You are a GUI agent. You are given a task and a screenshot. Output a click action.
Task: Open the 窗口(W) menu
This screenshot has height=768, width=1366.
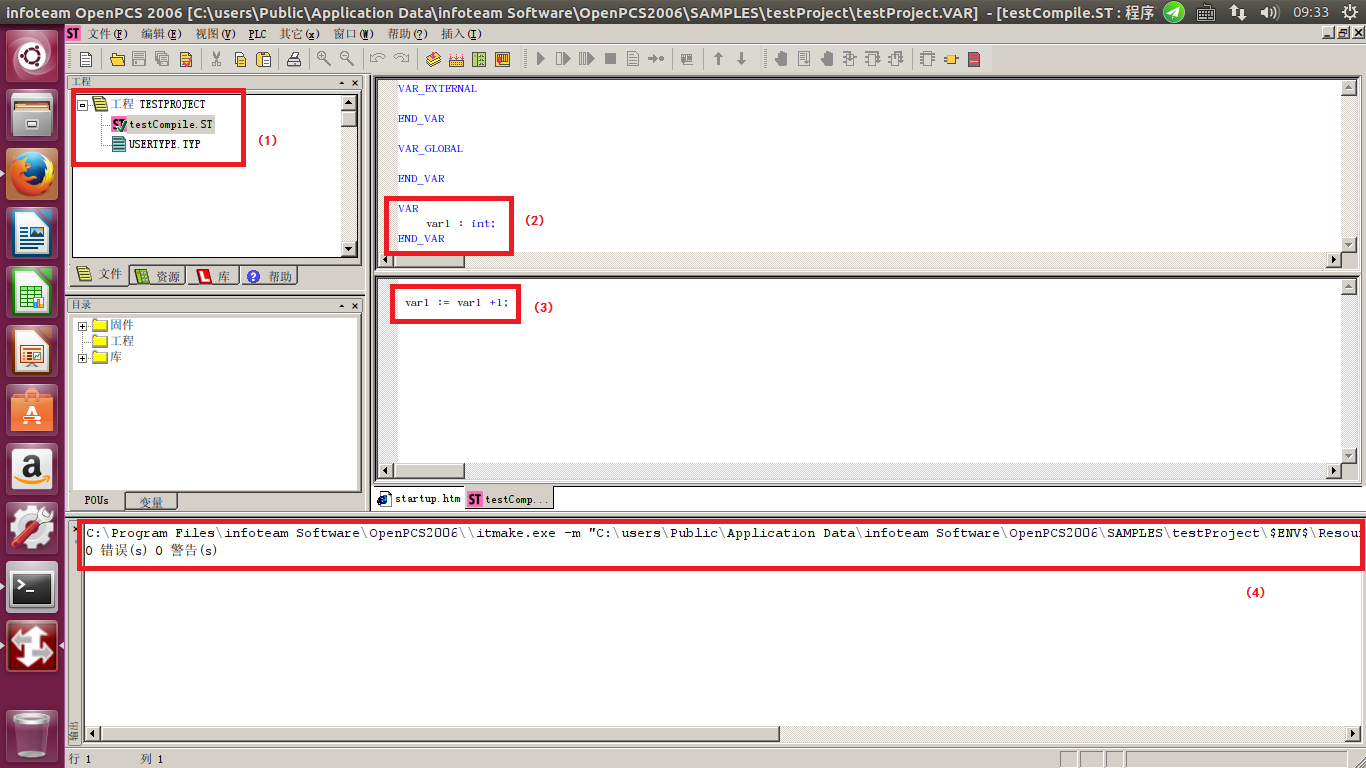tap(354, 34)
